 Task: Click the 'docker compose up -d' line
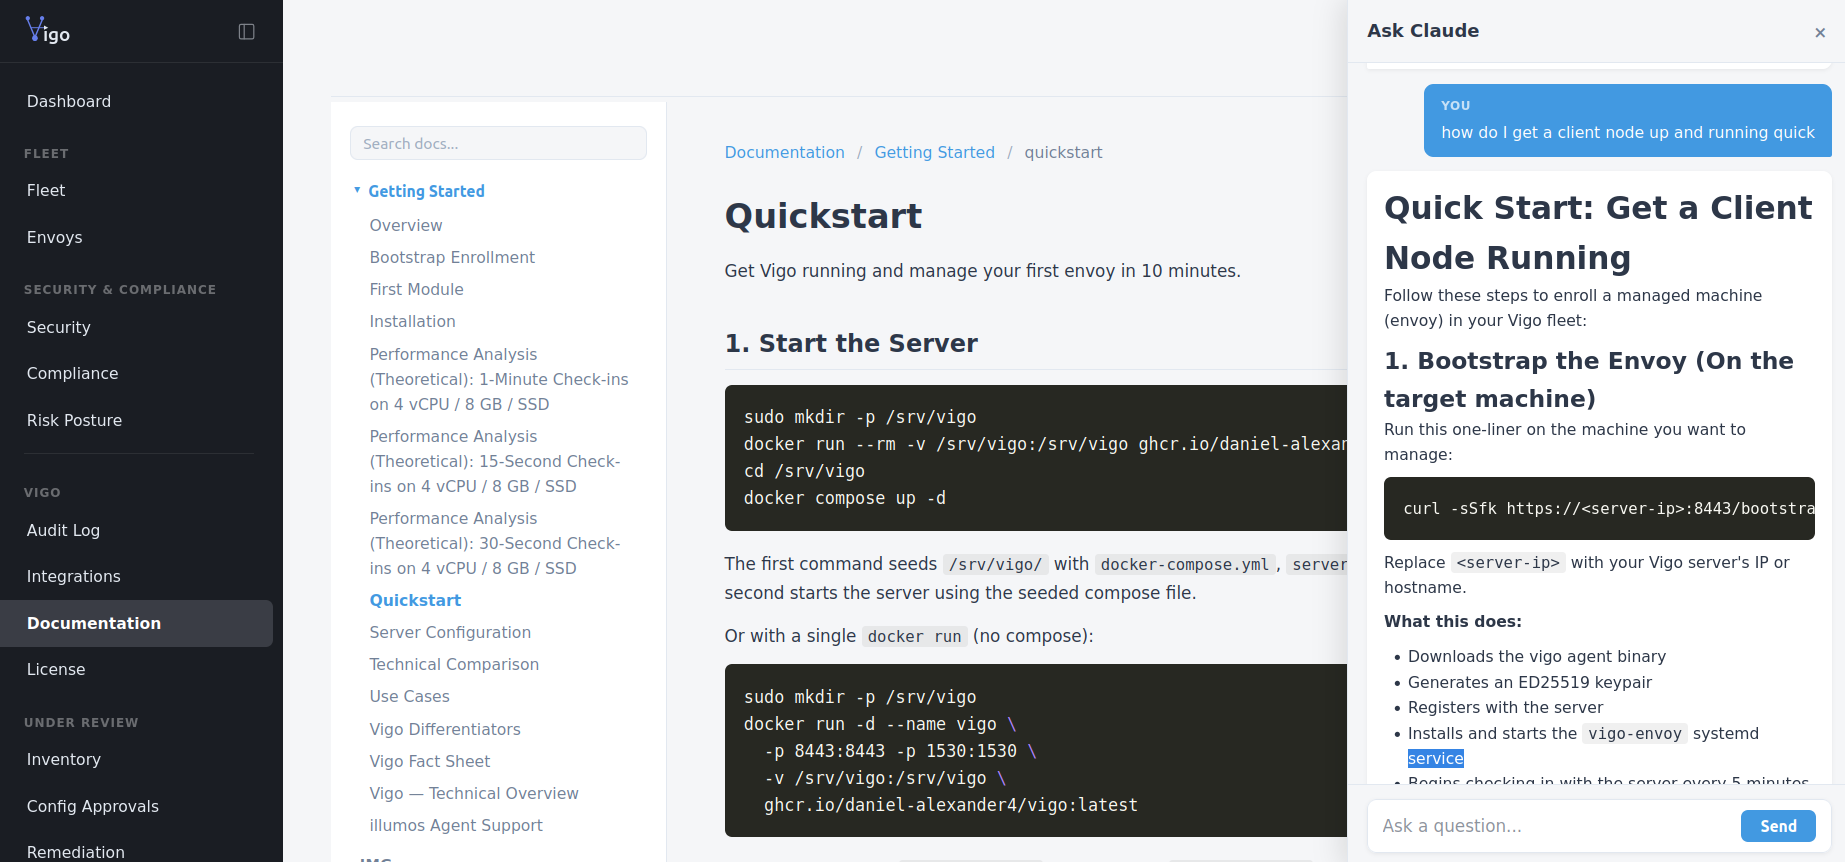[x=844, y=498]
